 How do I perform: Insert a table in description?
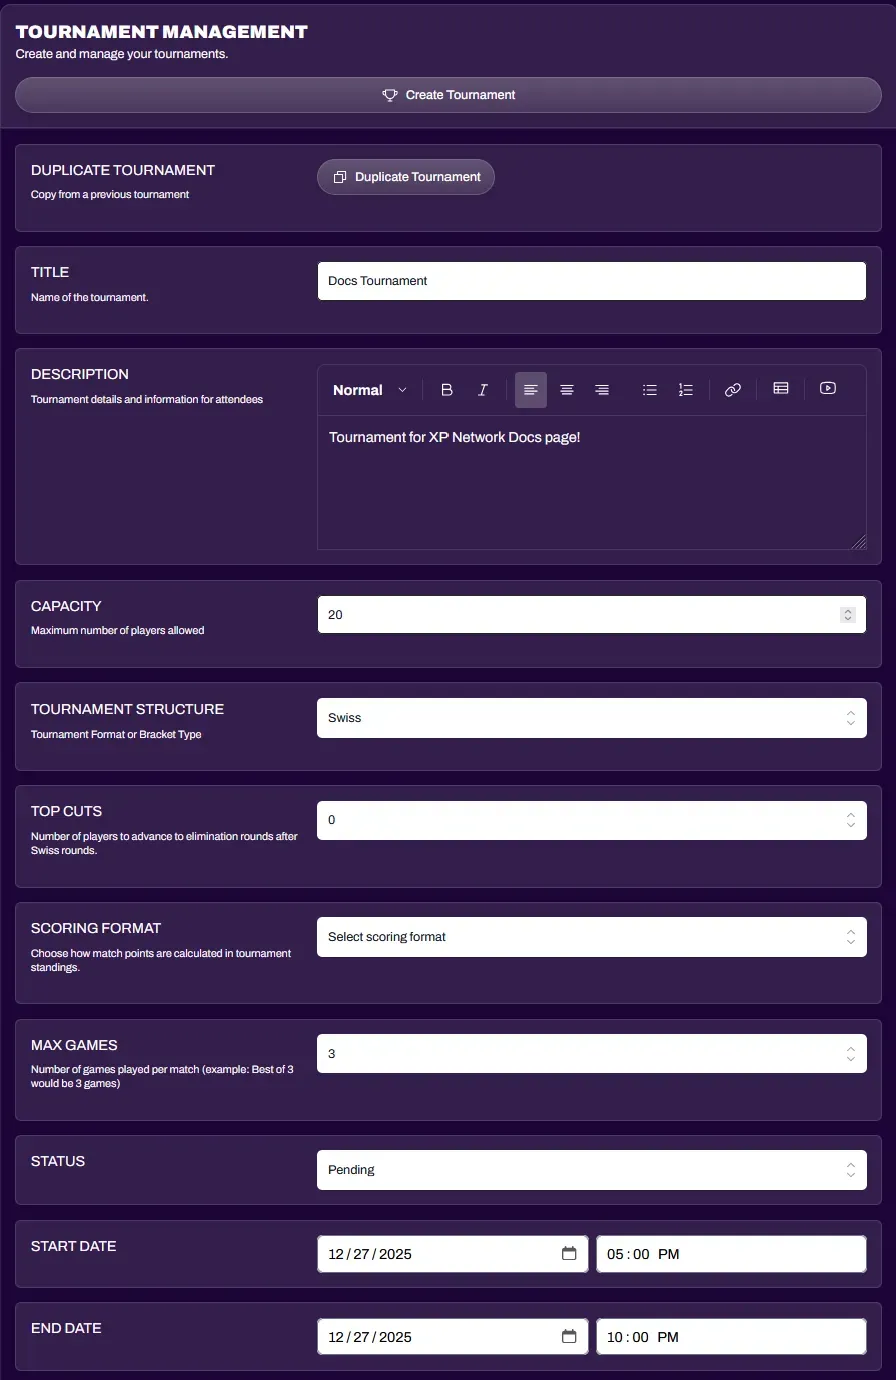click(x=781, y=389)
